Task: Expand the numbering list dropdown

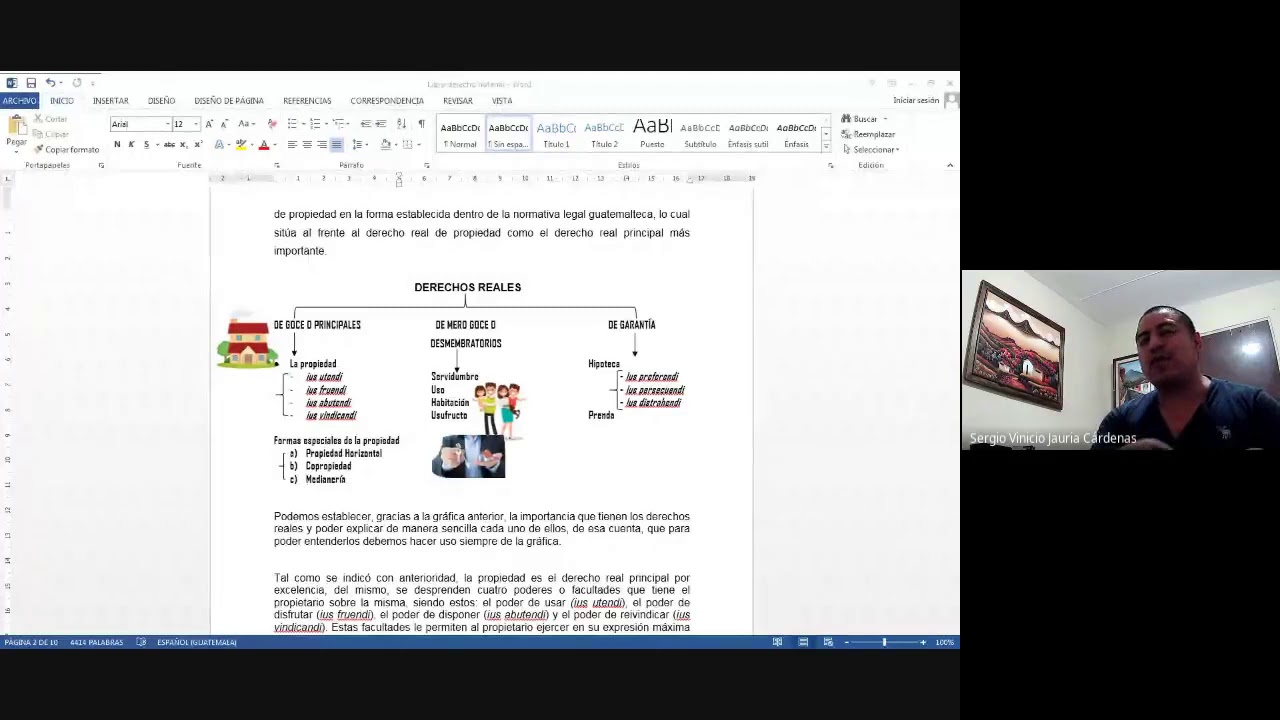Action: 326,124
